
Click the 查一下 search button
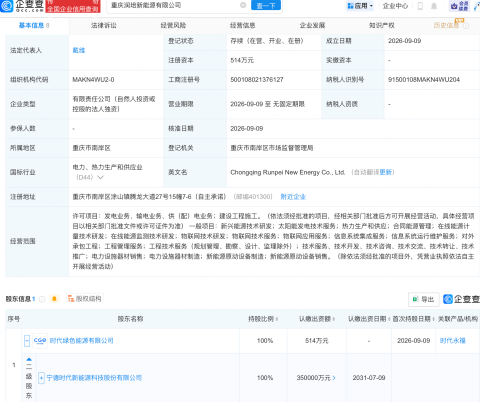click(266, 5)
